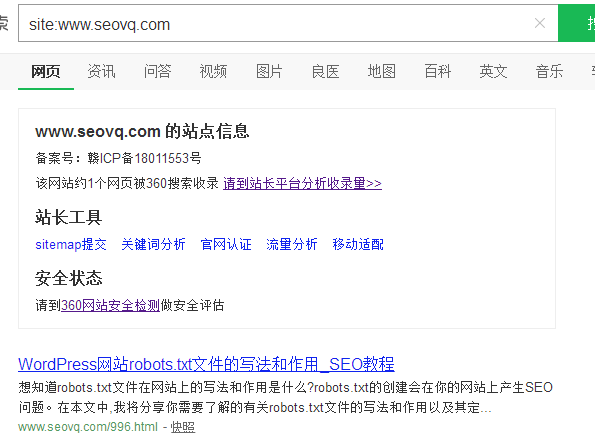
Task: Open the WordPress网站robots.txt result title
Action: (206, 364)
